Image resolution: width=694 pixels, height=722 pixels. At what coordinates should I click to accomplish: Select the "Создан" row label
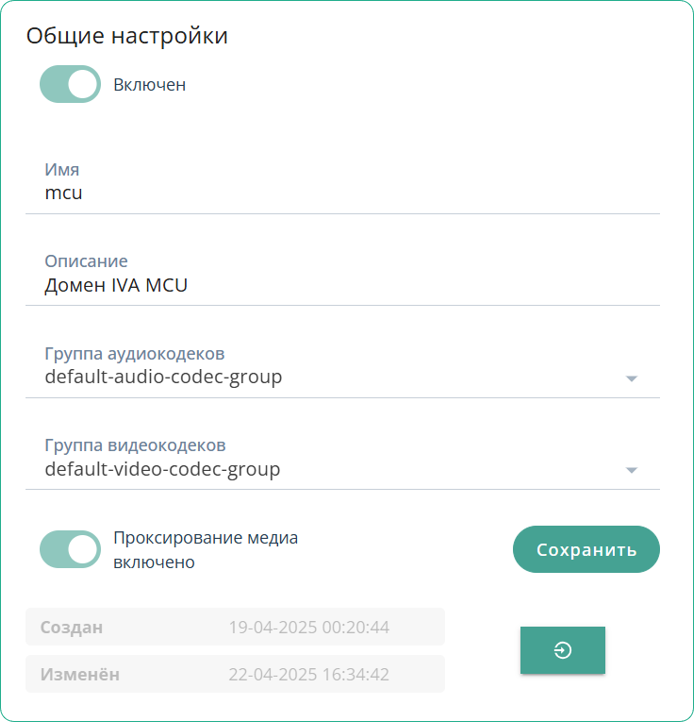point(71,628)
